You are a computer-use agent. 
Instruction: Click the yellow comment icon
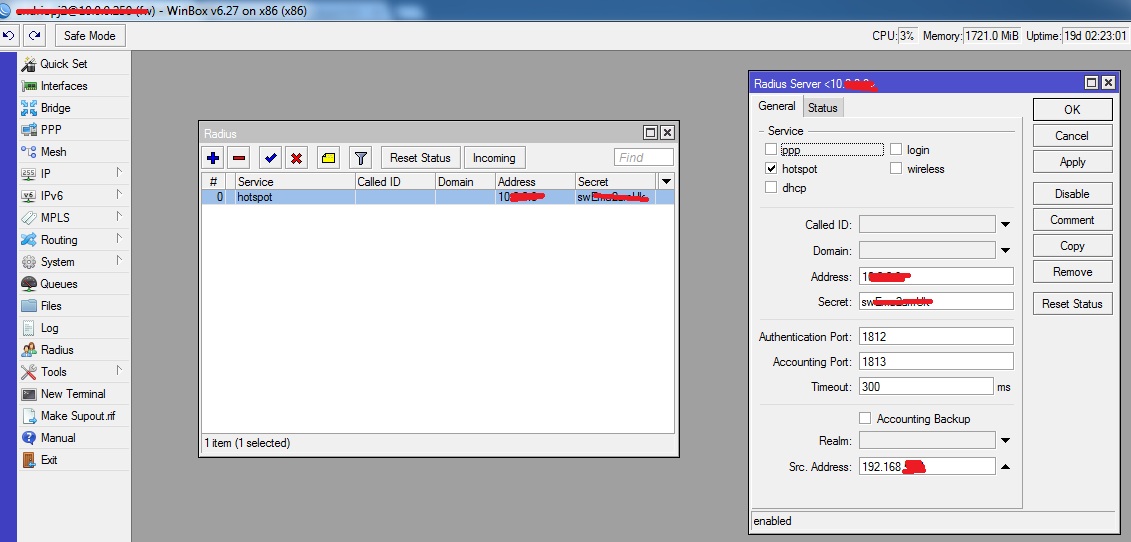pyautogui.click(x=328, y=157)
